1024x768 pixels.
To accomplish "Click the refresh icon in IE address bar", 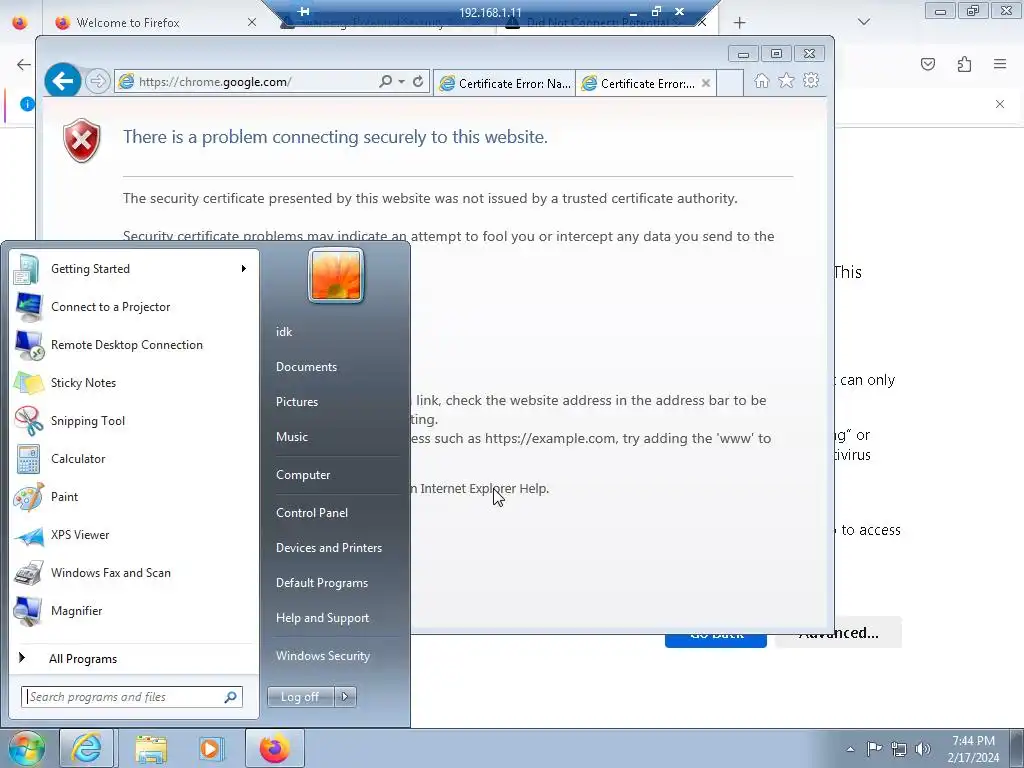I will click(x=418, y=82).
